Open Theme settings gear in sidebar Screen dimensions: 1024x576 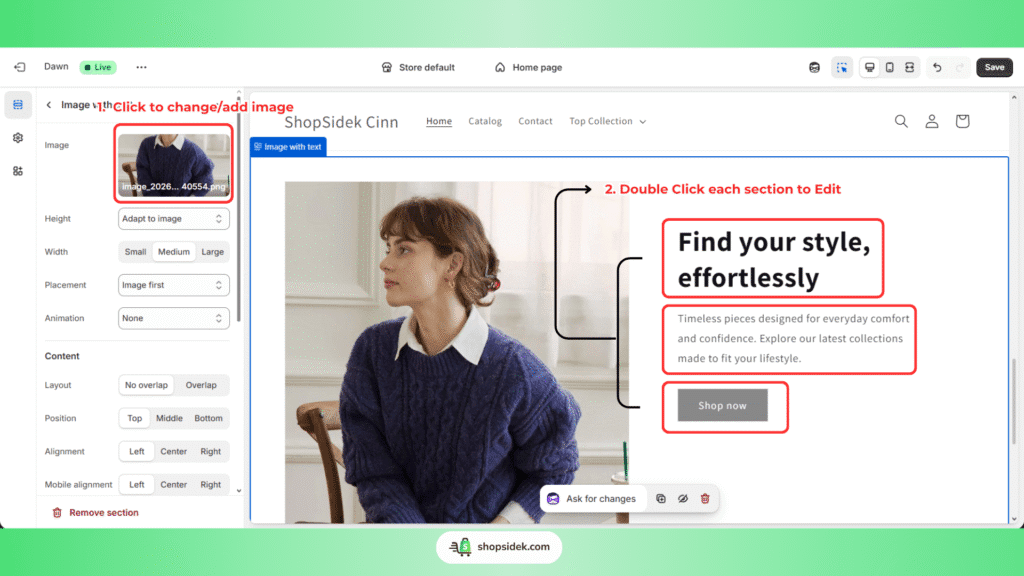(x=18, y=138)
